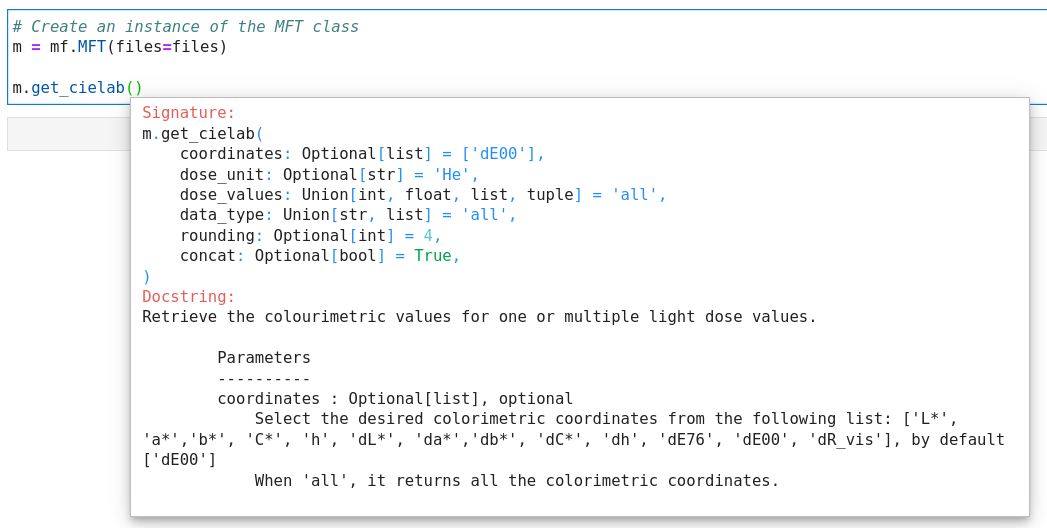1047x528 pixels.
Task: Click the comment line about the MFT class
Action: point(185,27)
